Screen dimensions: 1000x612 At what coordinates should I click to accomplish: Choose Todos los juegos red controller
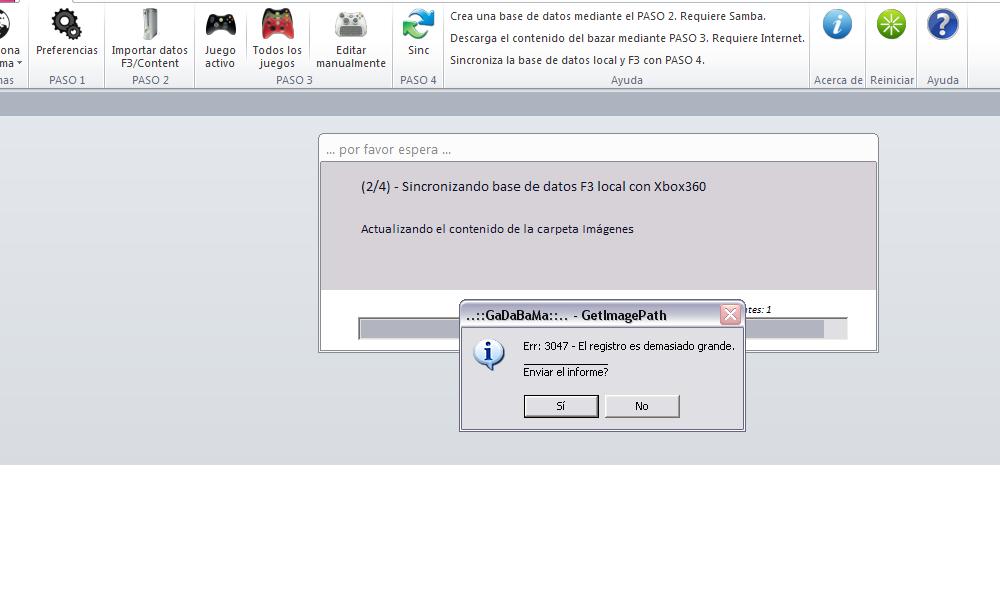click(277, 24)
